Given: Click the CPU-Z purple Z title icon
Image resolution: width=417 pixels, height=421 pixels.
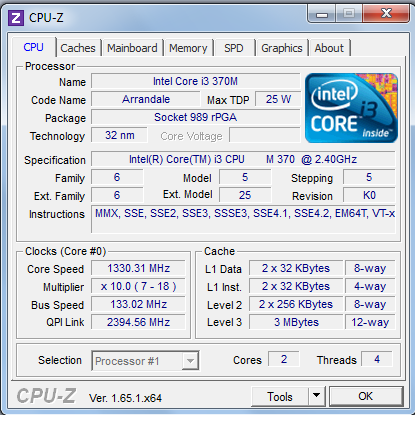Looking at the screenshot, I should point(16,18).
